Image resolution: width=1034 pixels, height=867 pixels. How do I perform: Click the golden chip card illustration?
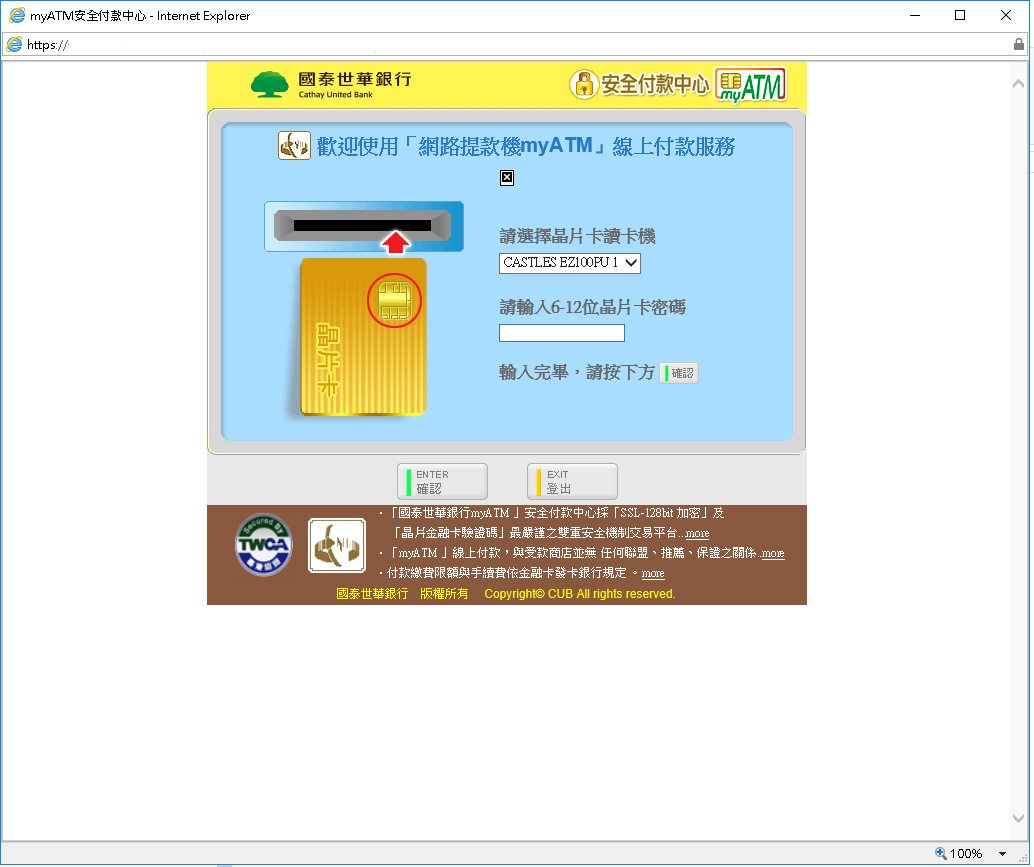(x=363, y=337)
